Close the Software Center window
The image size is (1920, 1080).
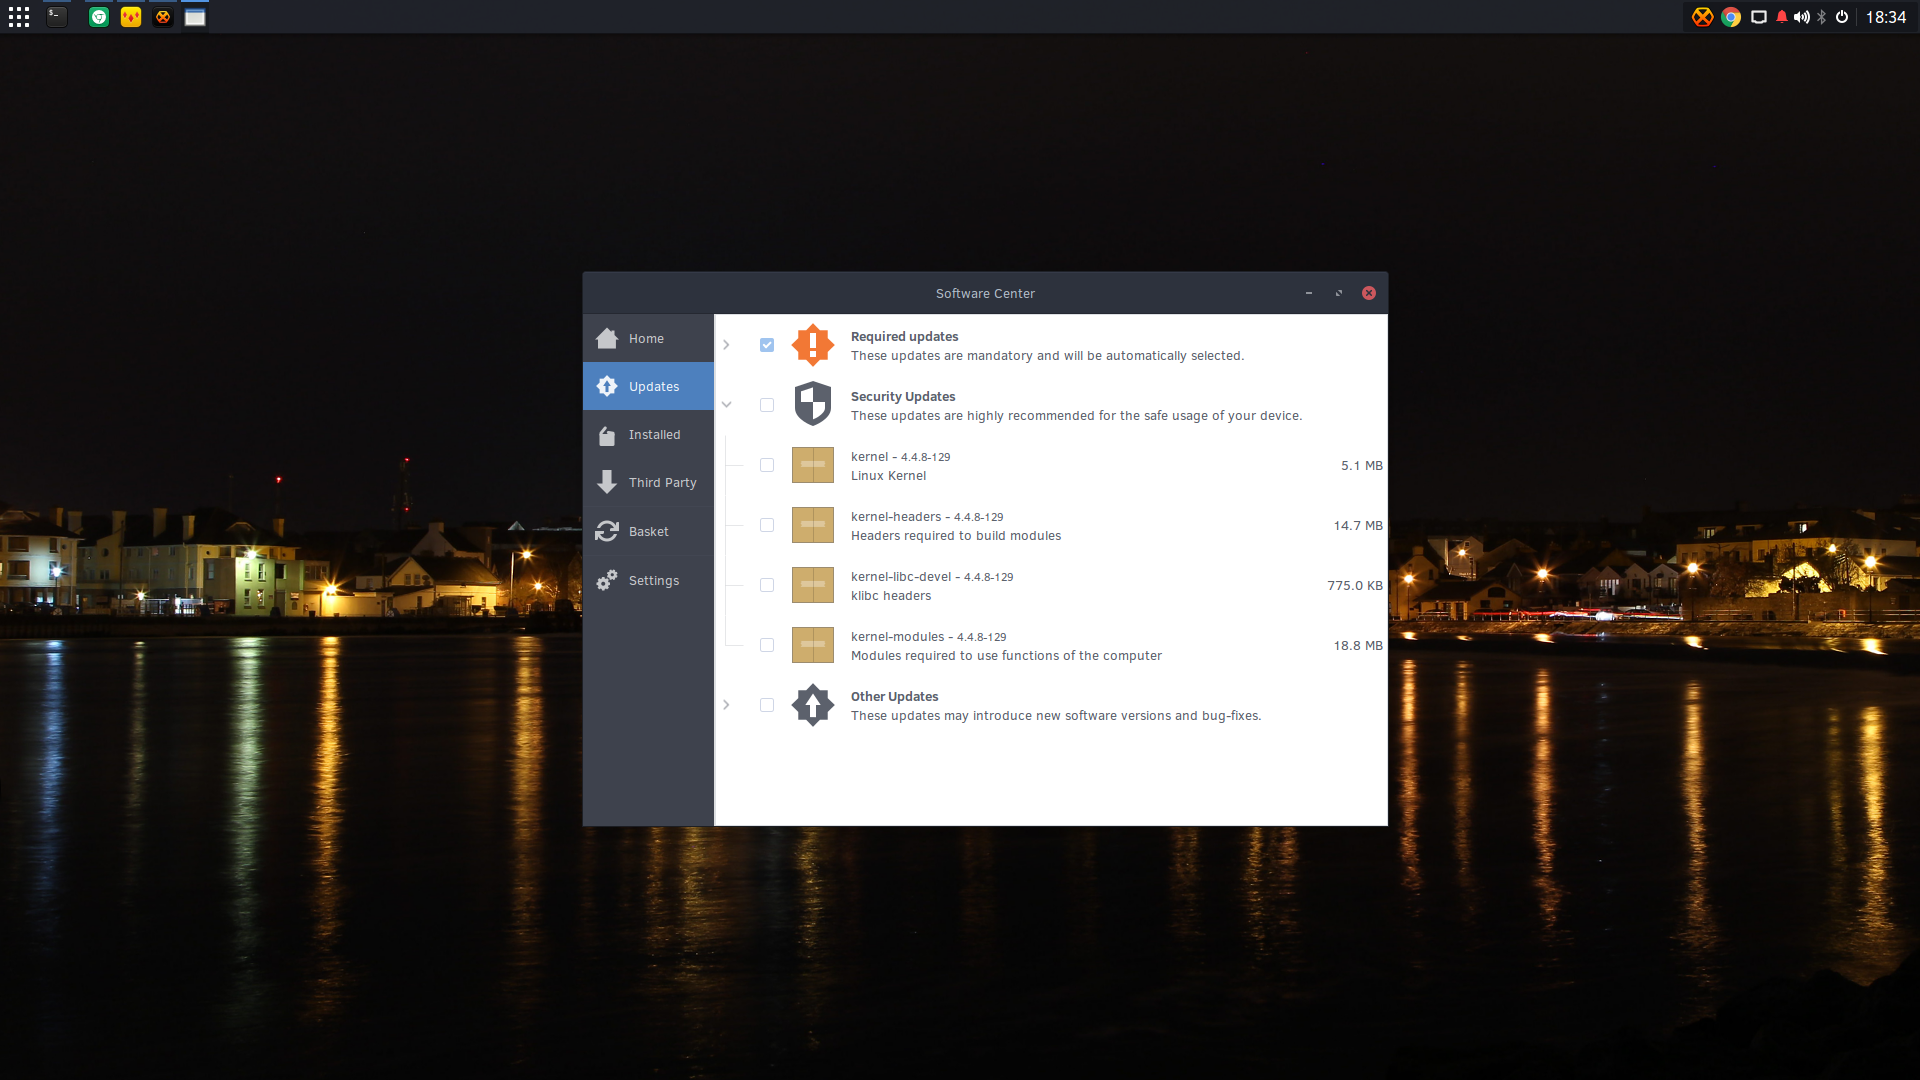tap(1369, 293)
